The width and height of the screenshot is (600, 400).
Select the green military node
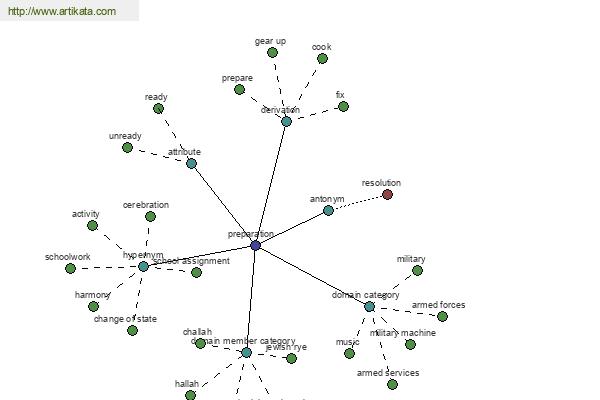(x=417, y=270)
